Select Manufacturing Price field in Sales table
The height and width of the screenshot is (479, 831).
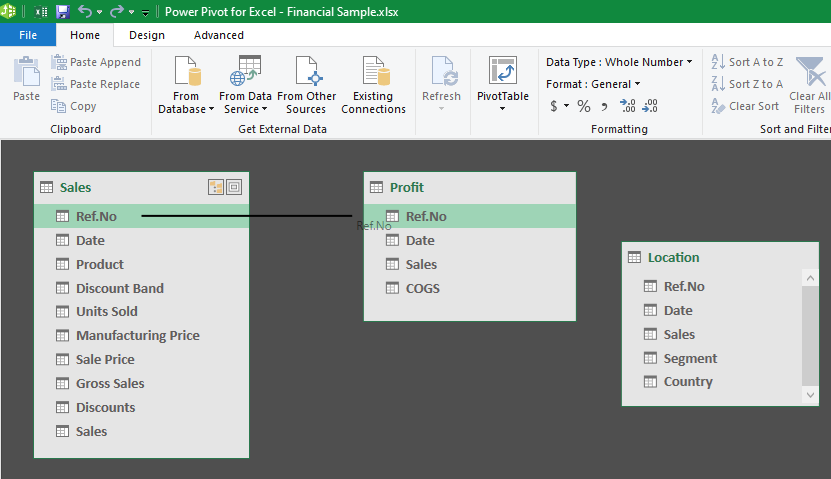click(137, 336)
